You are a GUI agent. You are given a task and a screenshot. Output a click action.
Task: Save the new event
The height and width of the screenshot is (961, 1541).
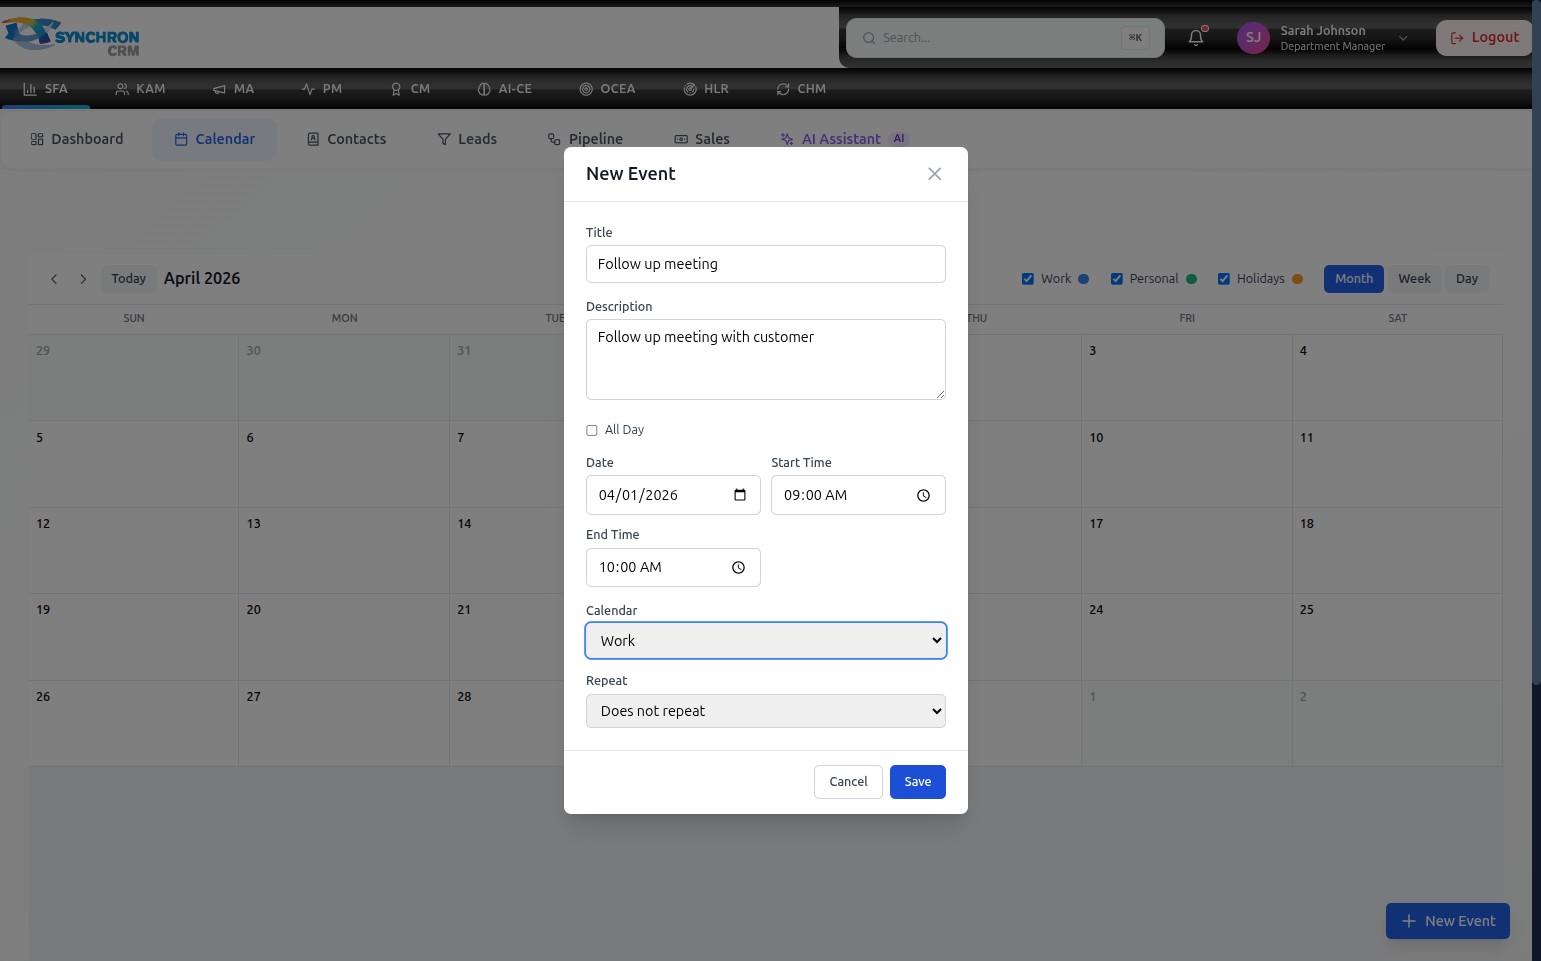point(918,782)
